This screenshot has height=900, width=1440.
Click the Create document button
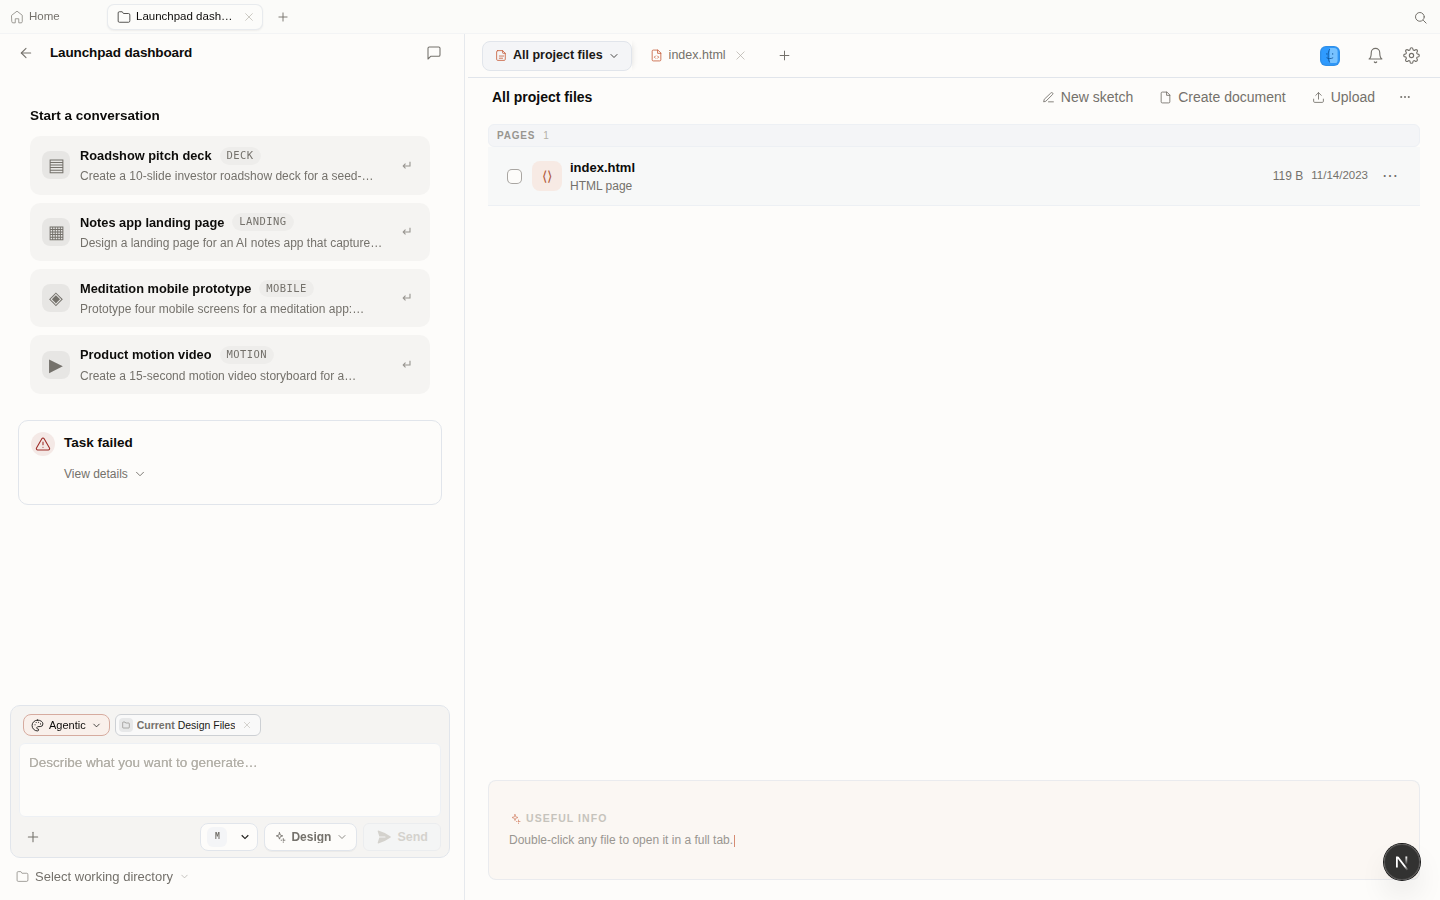tap(1222, 97)
